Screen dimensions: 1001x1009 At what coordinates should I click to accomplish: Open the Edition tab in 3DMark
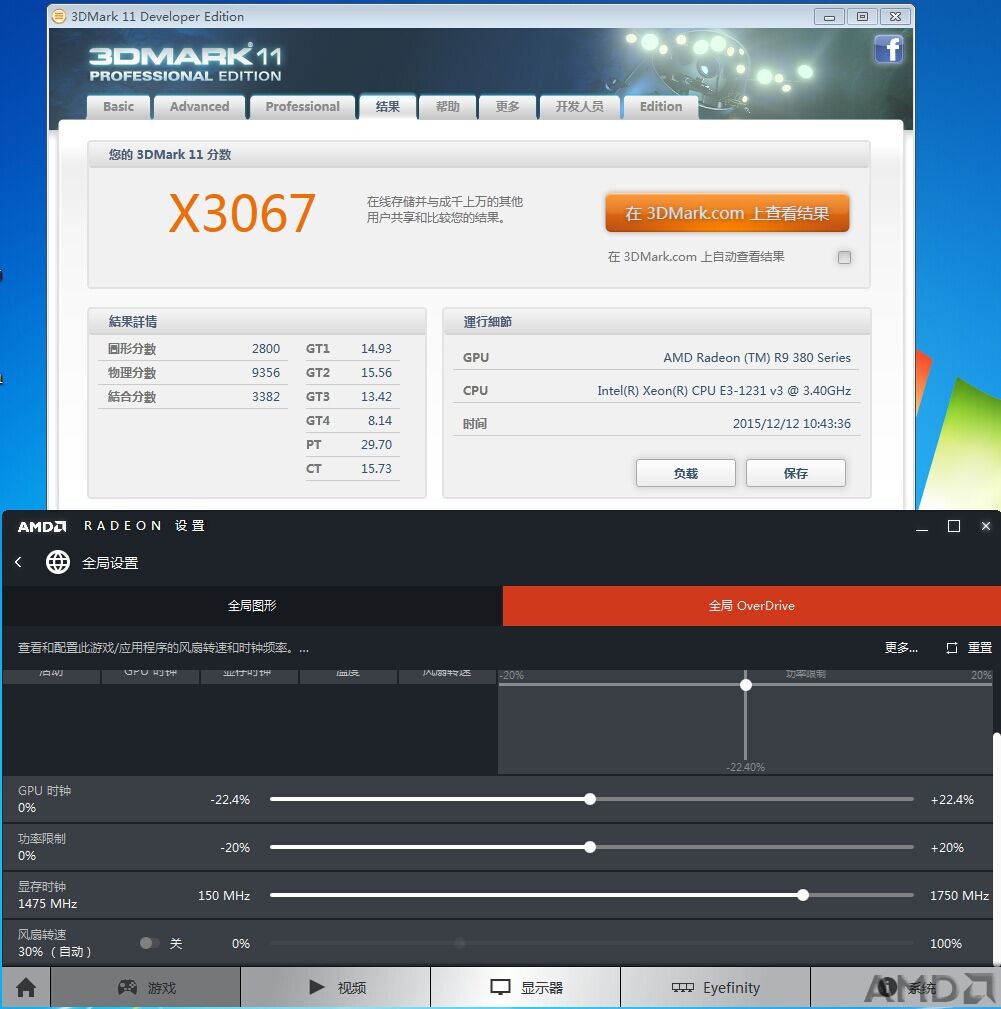point(661,107)
